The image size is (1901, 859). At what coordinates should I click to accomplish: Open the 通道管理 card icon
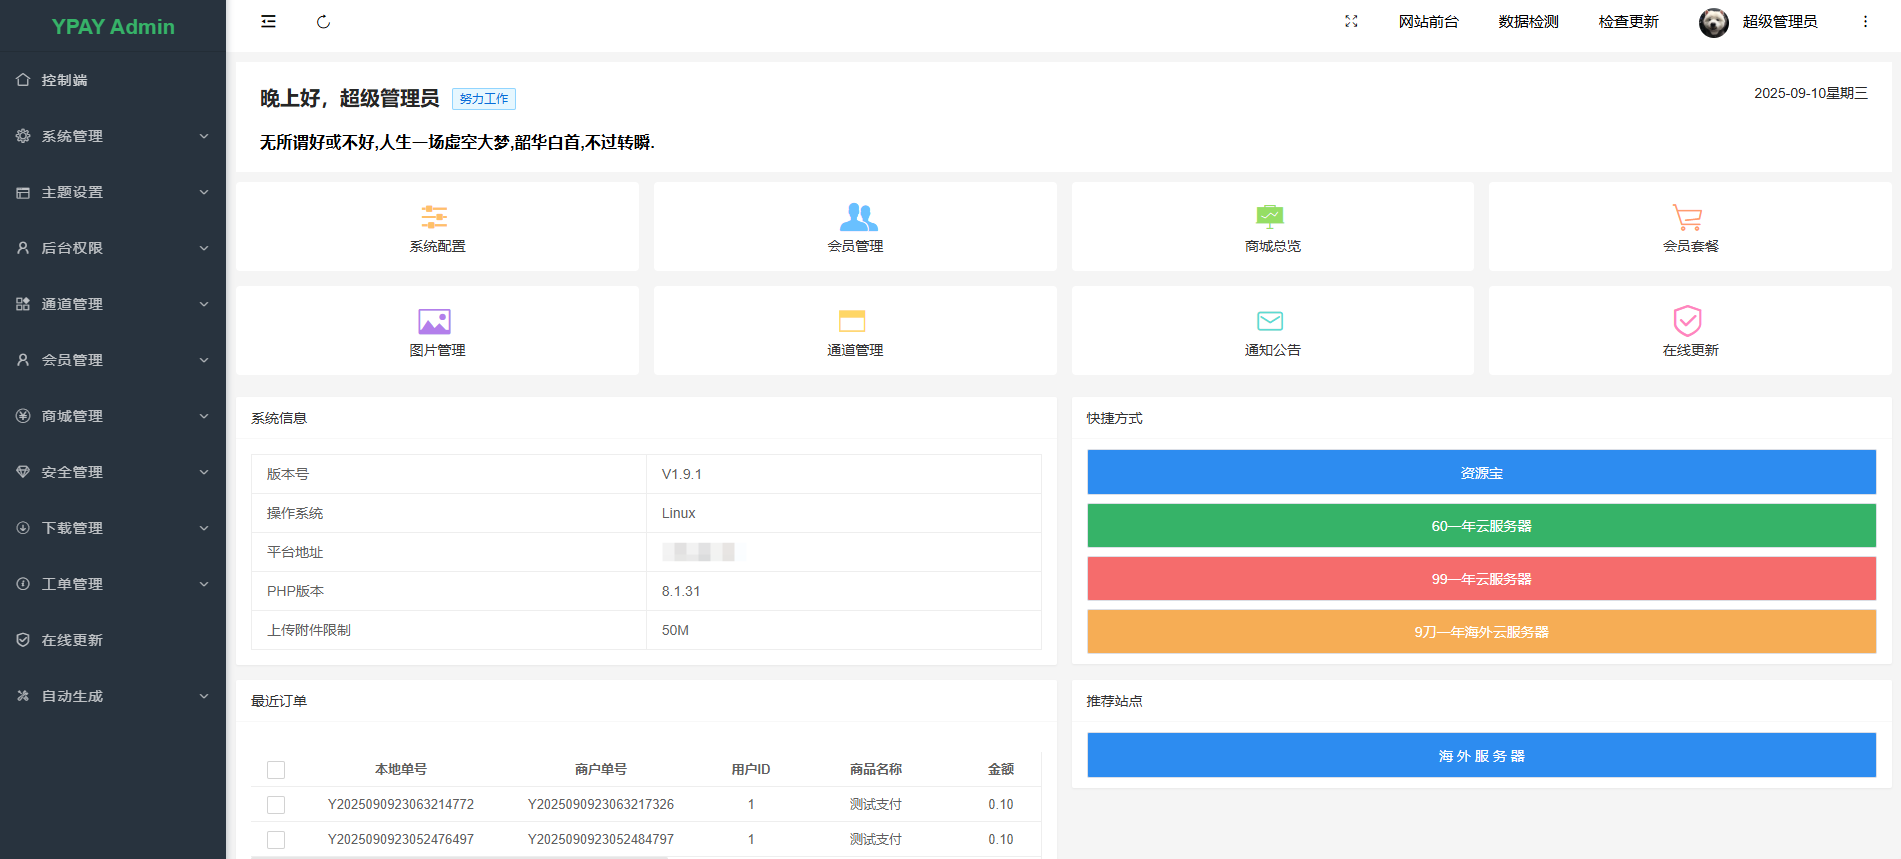[852, 321]
